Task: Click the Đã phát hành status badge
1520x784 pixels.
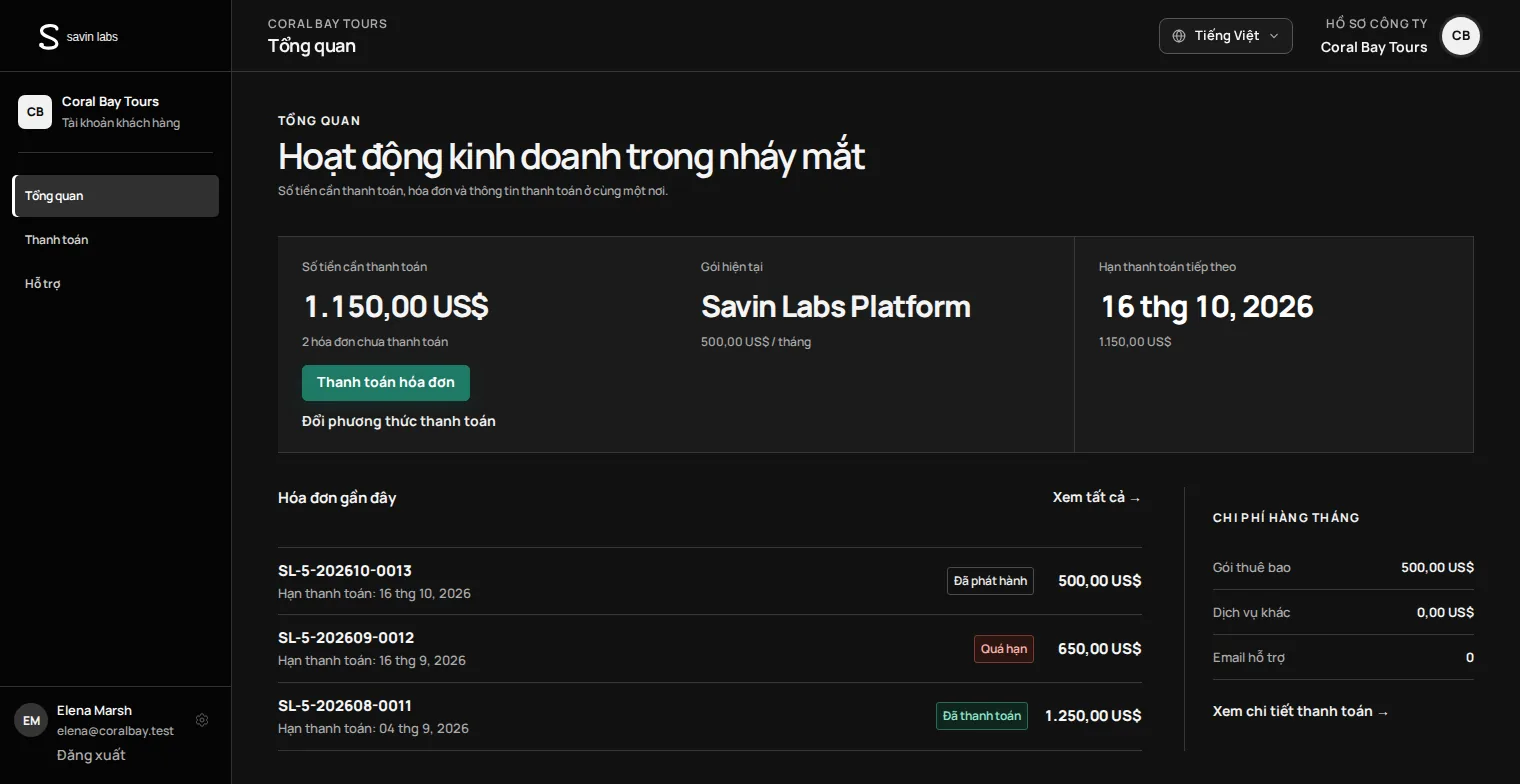Action: pos(990,581)
